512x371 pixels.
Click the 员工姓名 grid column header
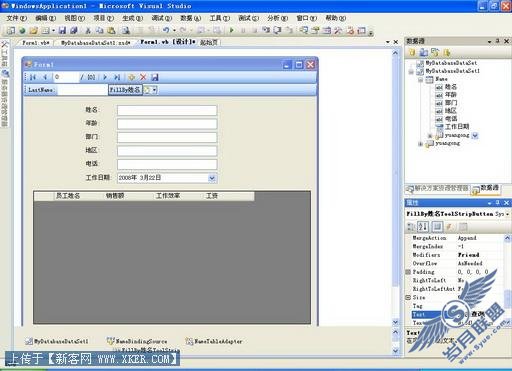[79, 196]
